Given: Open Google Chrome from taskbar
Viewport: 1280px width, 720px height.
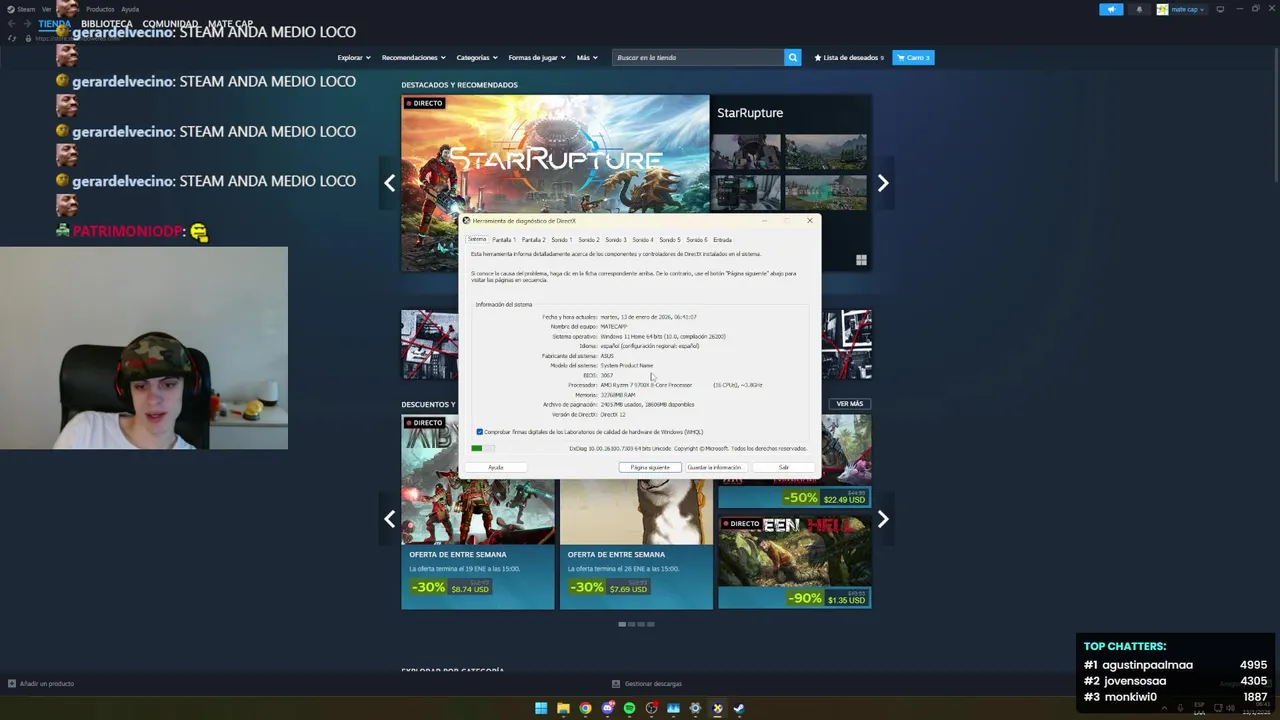Looking at the screenshot, I should [585, 708].
